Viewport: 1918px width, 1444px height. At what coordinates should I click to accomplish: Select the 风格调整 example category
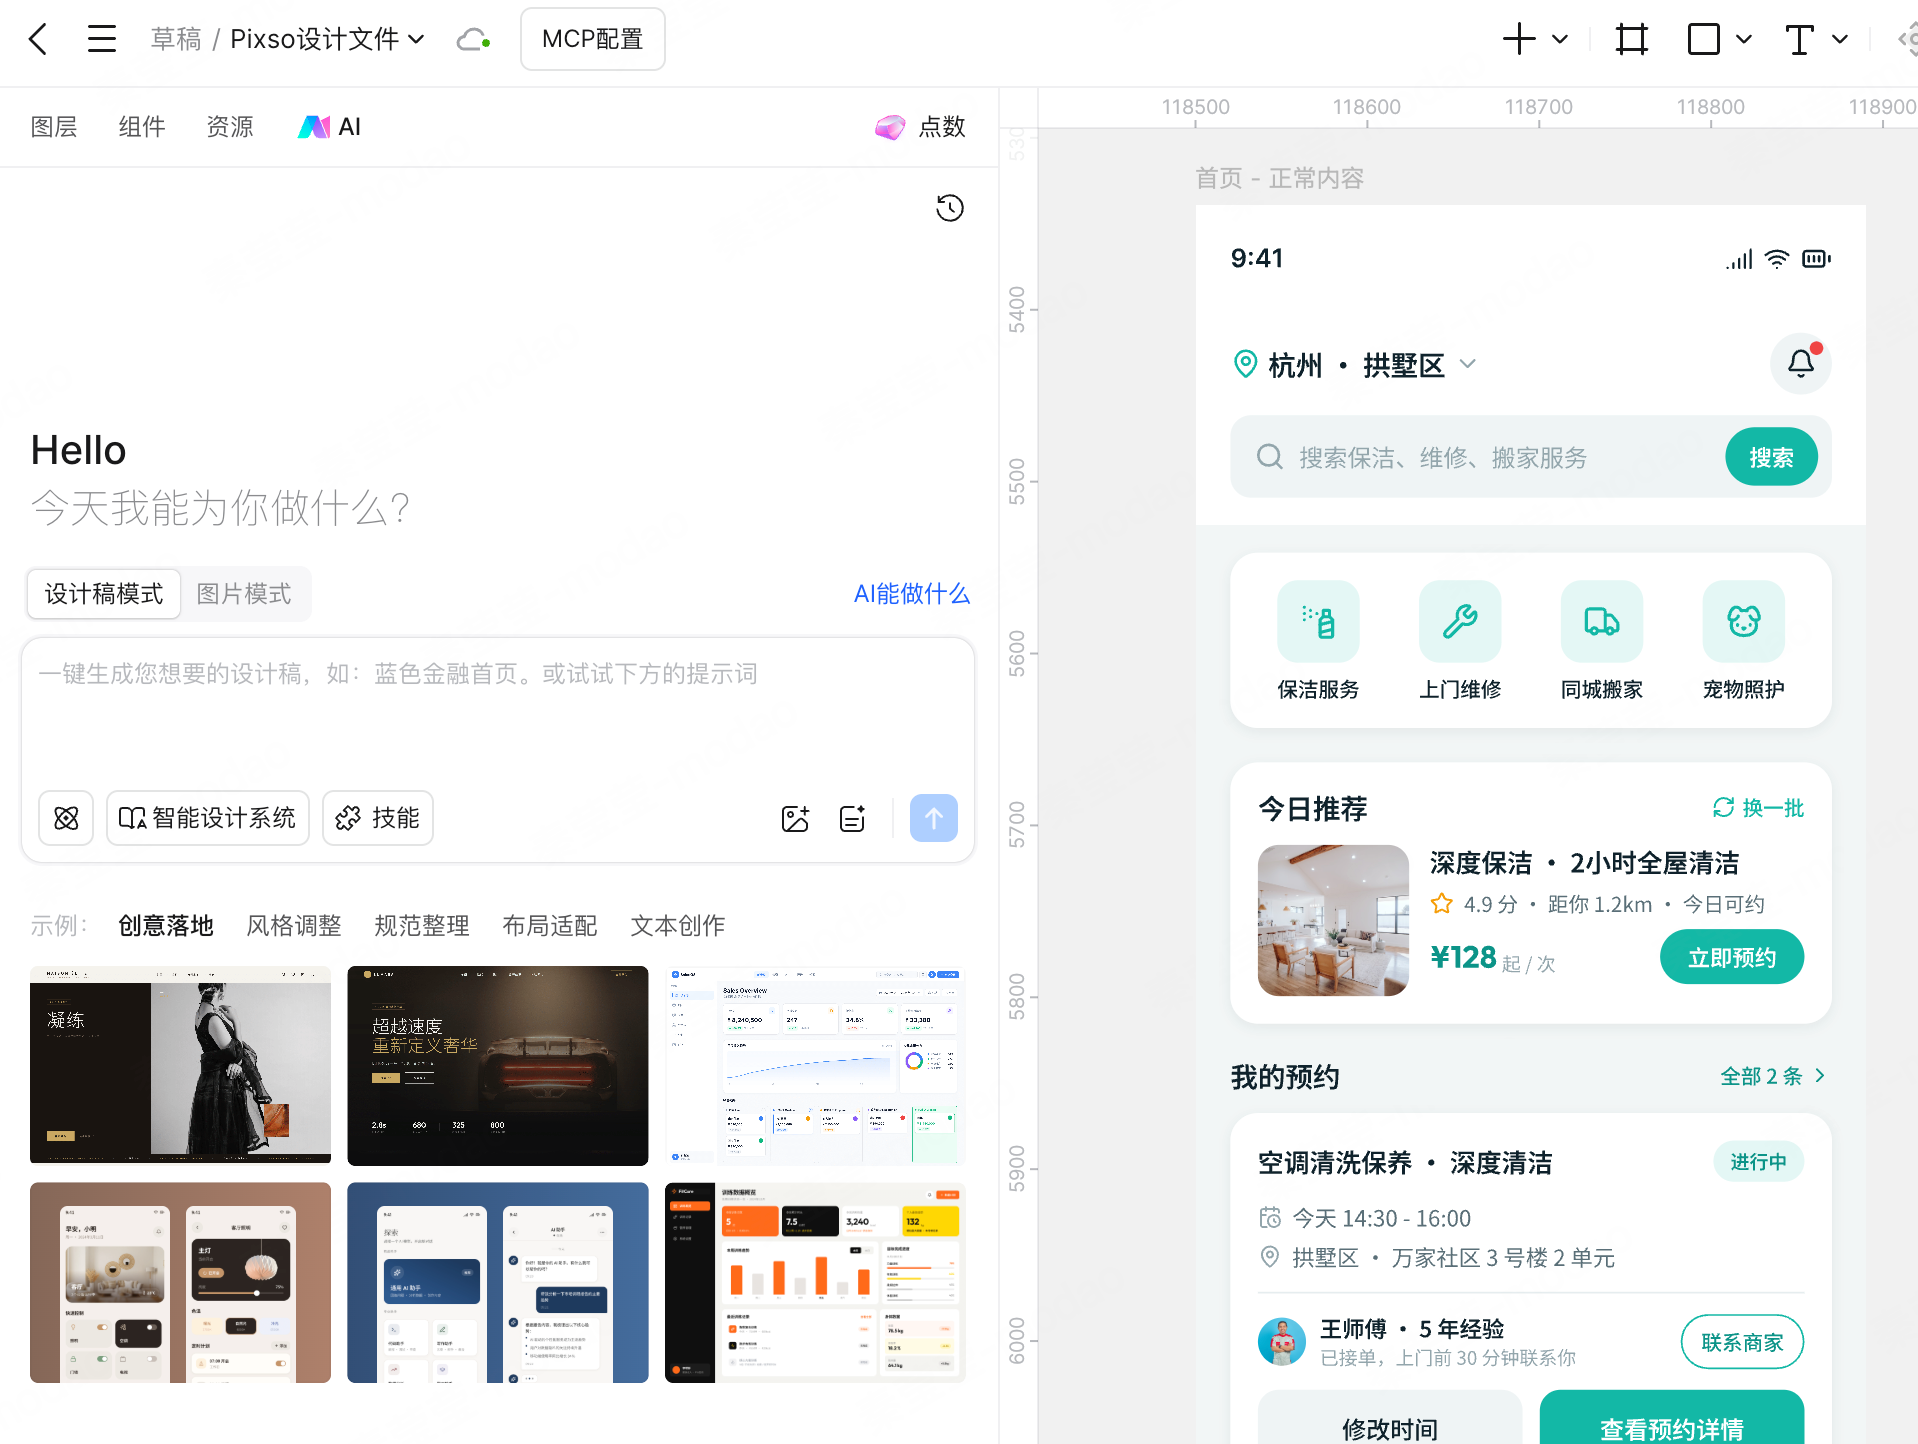click(294, 926)
